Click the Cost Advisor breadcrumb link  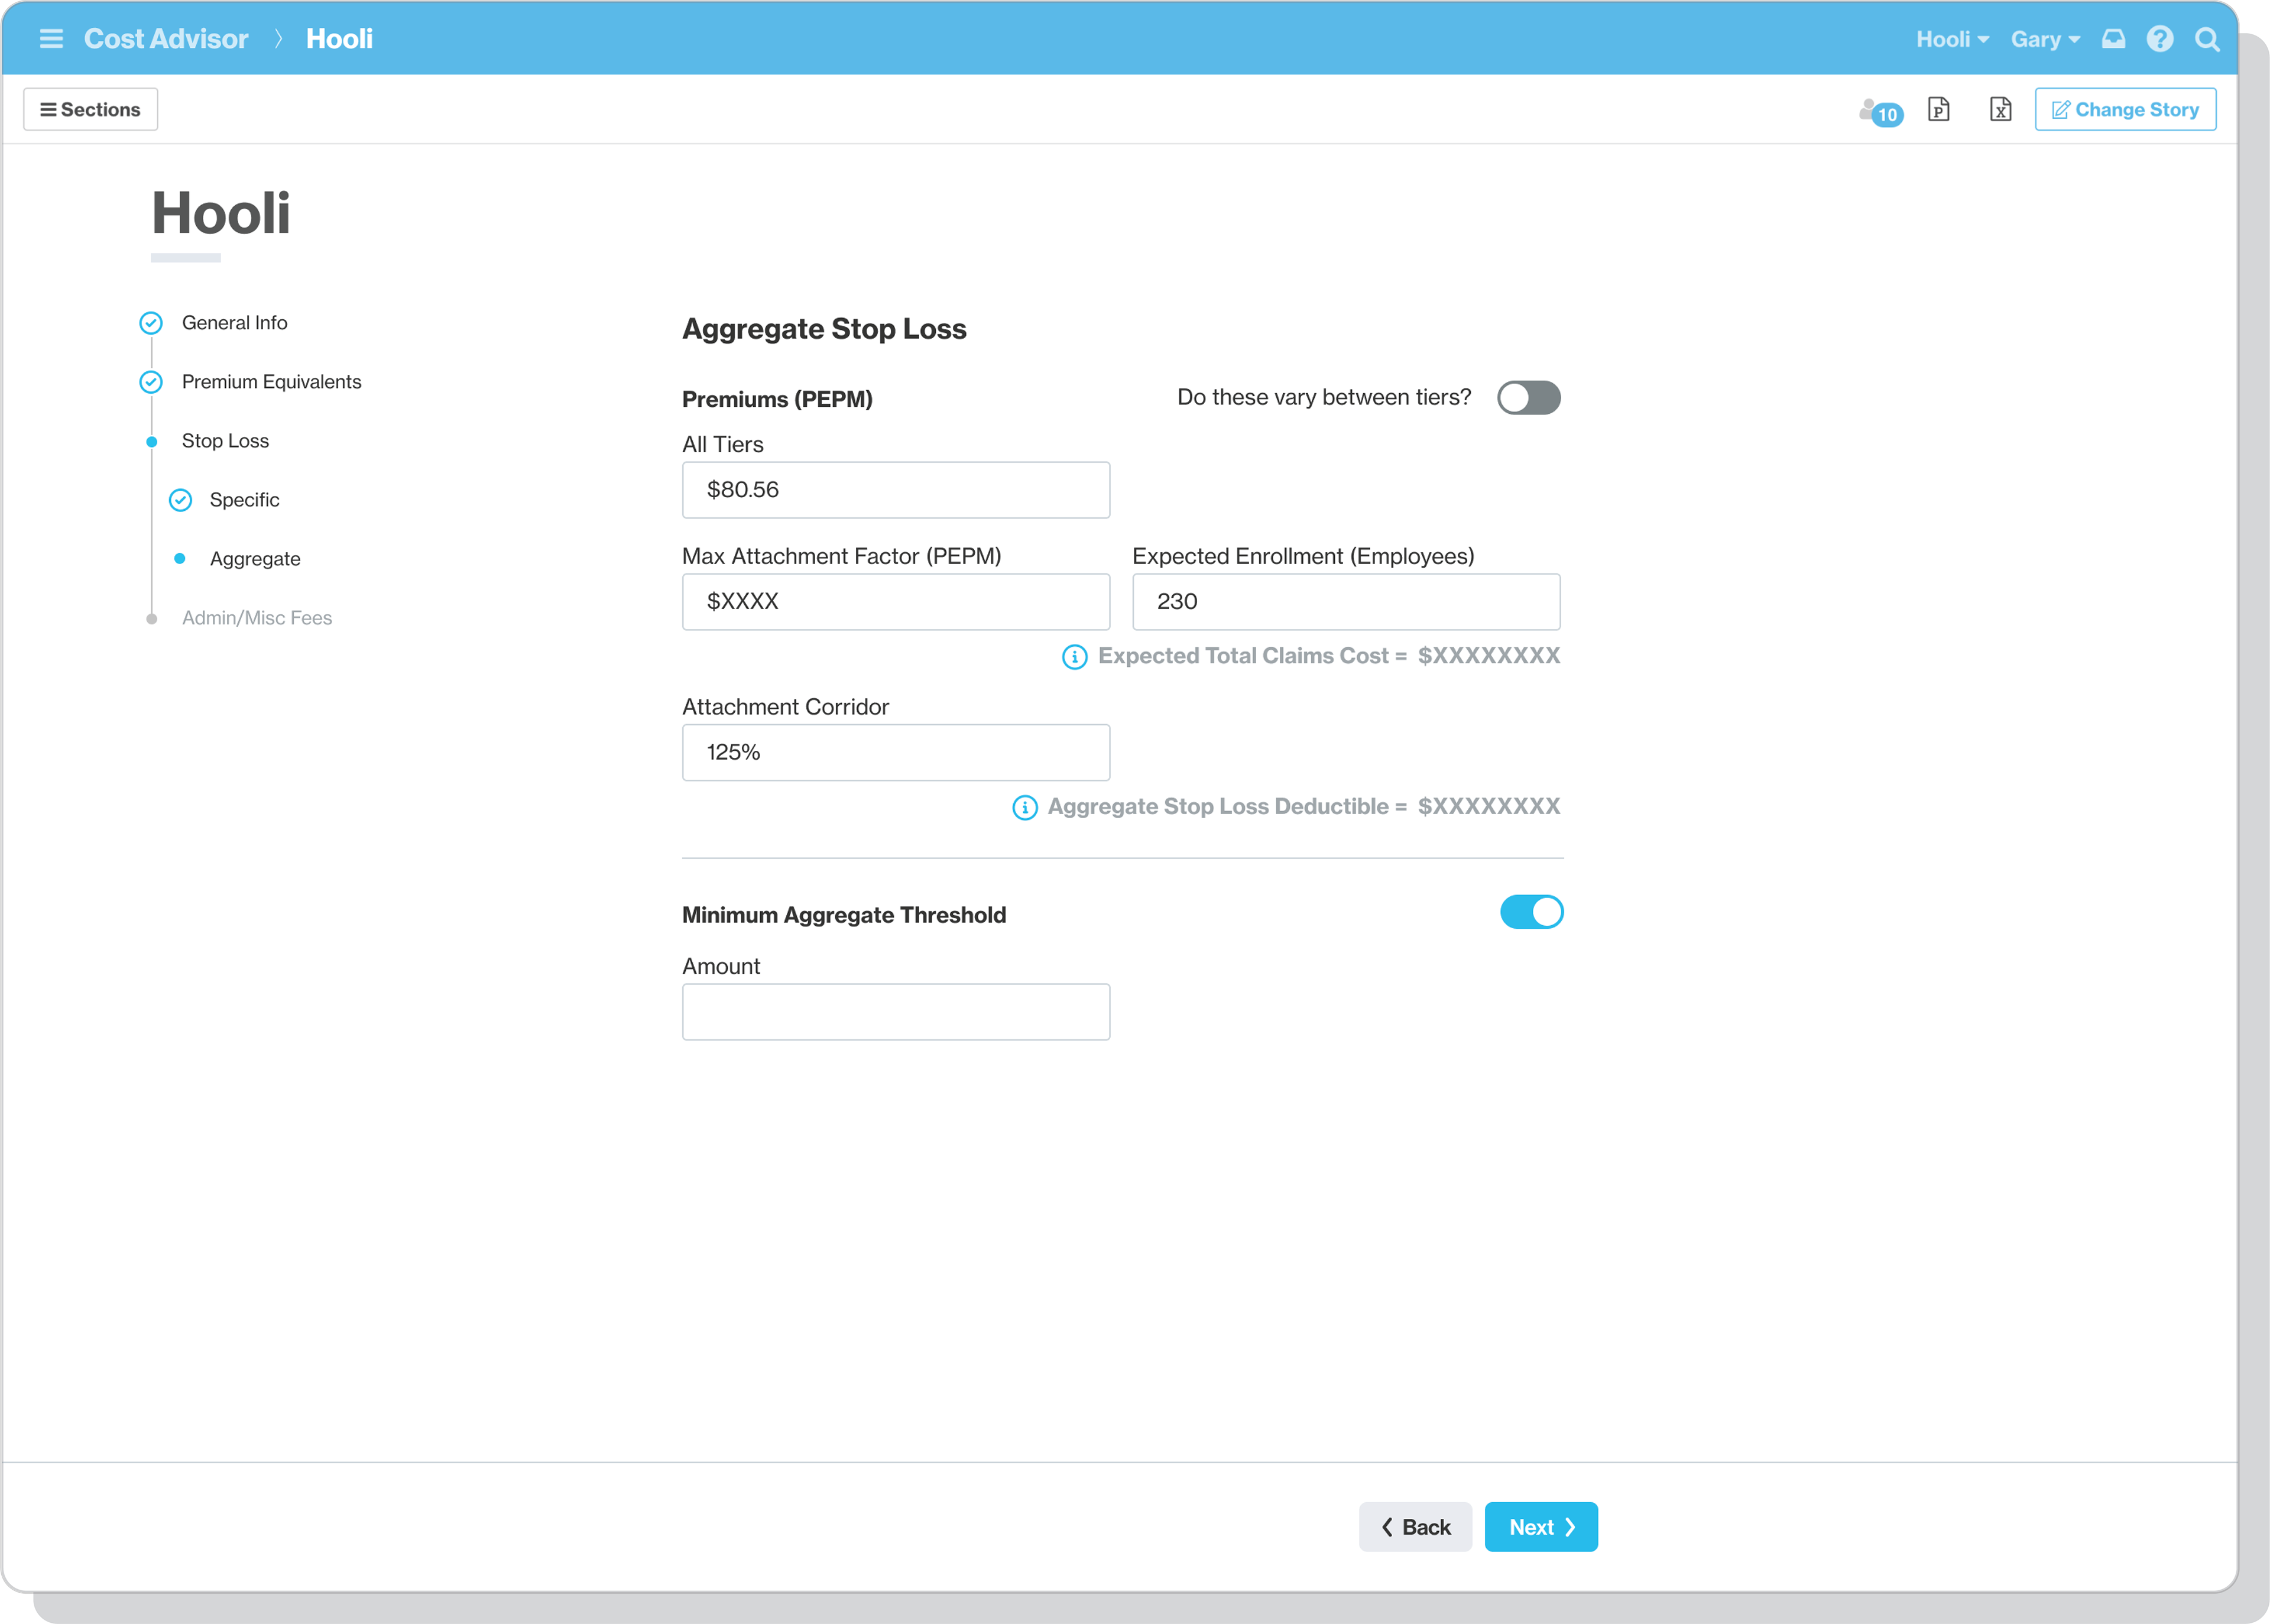(166, 39)
